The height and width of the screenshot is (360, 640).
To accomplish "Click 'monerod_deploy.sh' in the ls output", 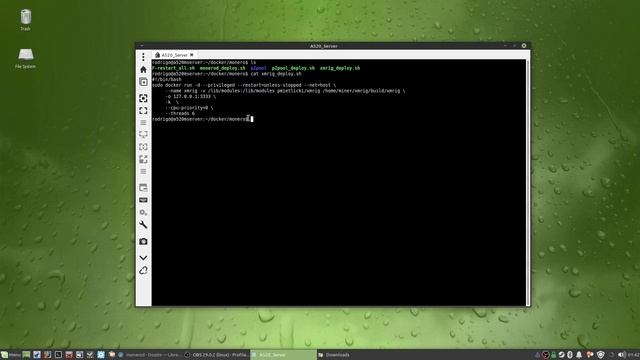I will tap(222, 68).
